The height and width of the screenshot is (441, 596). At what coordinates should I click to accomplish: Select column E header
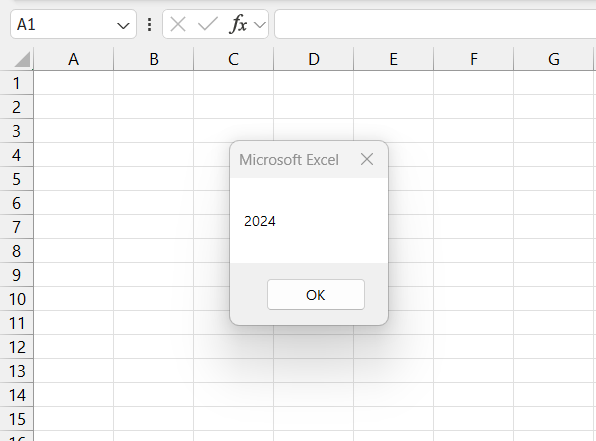(393, 59)
